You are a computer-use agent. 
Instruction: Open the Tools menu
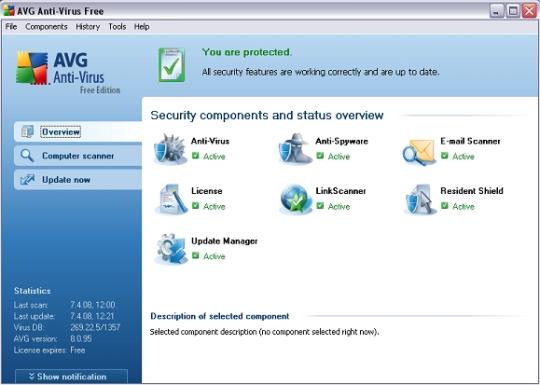(117, 27)
